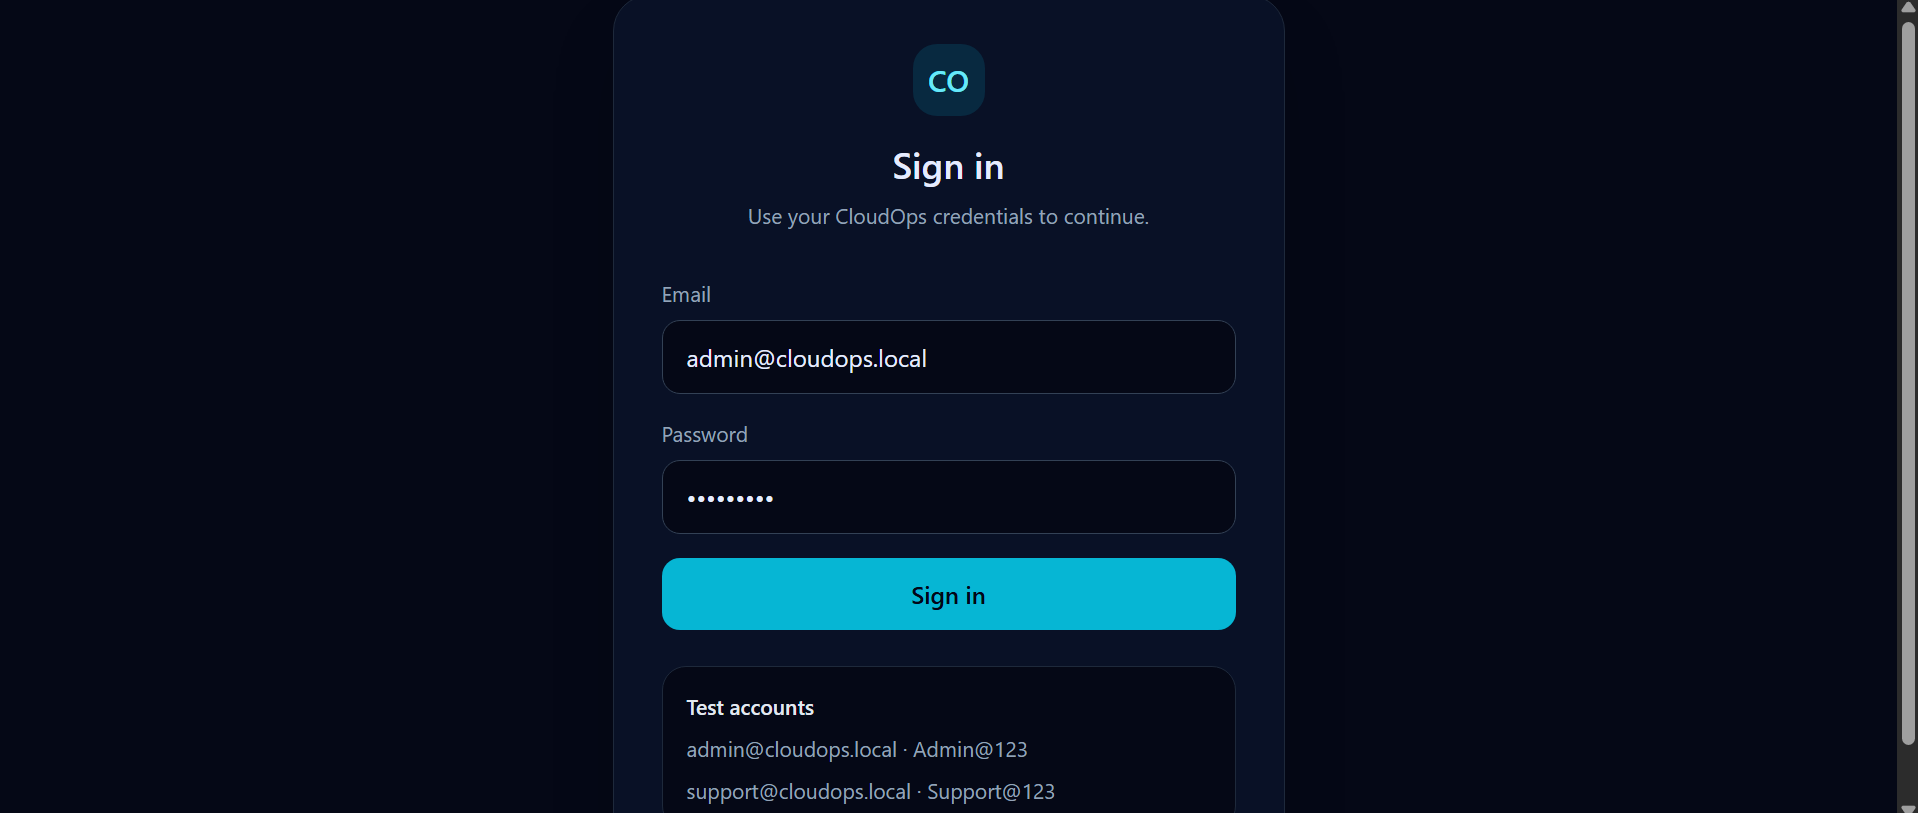Click the scrollbar track below the thumb
The width and height of the screenshot is (1918, 813).
tap(1908, 772)
